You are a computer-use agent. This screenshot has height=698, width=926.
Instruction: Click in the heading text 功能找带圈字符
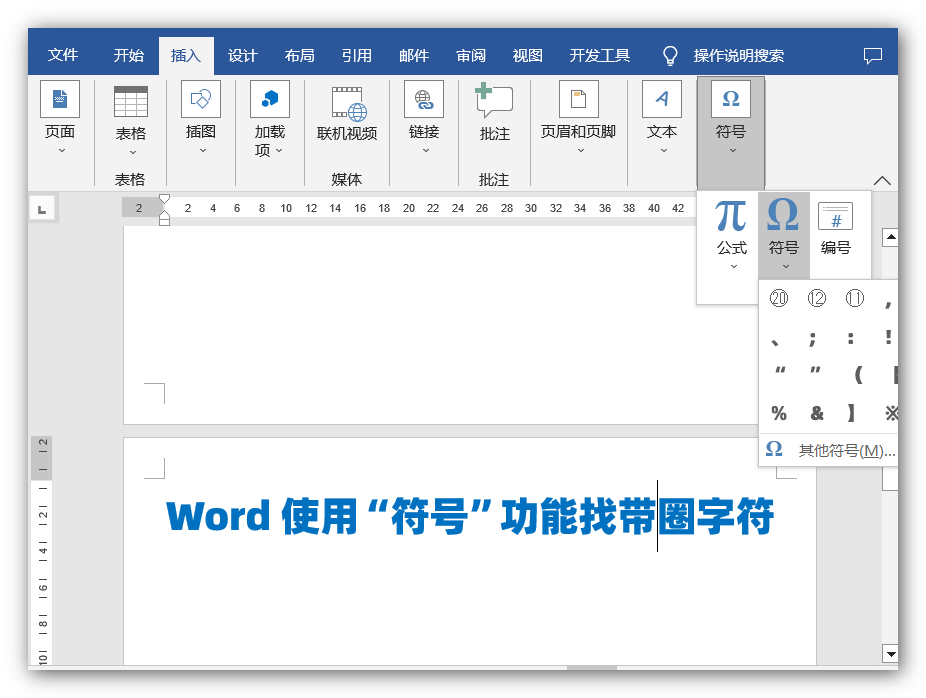click(637, 516)
